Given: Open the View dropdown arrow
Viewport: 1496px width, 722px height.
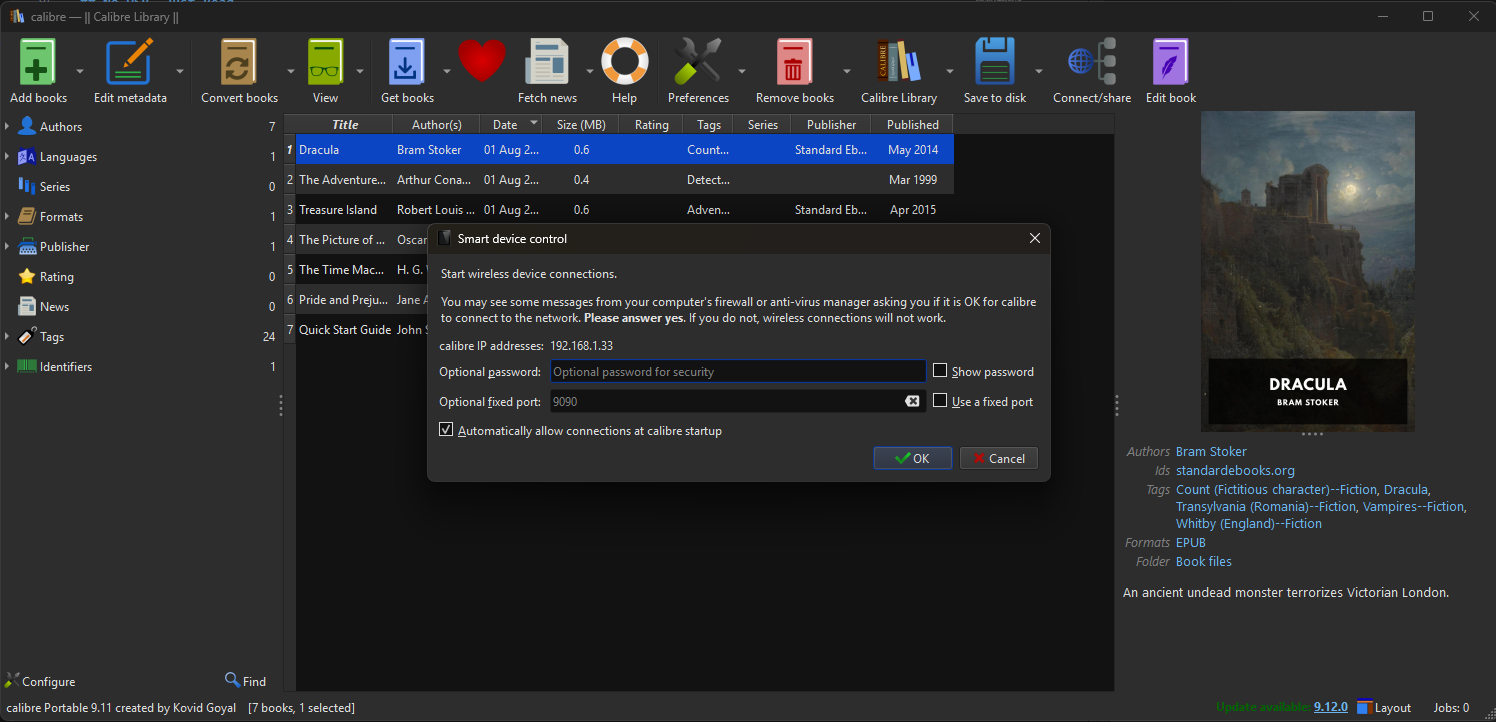Looking at the screenshot, I should [359, 71].
